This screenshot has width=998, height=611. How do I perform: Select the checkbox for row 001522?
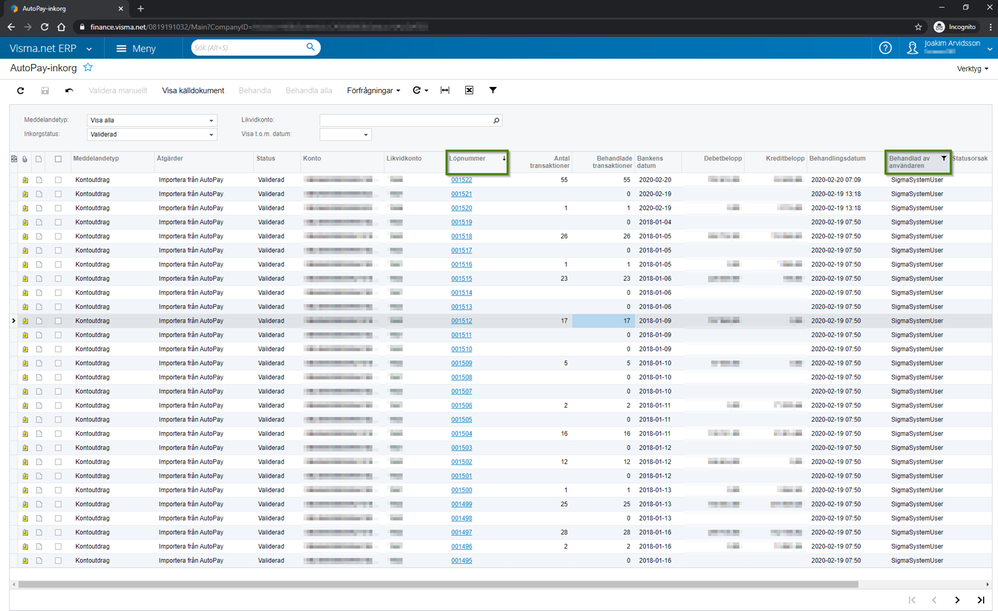(58, 180)
